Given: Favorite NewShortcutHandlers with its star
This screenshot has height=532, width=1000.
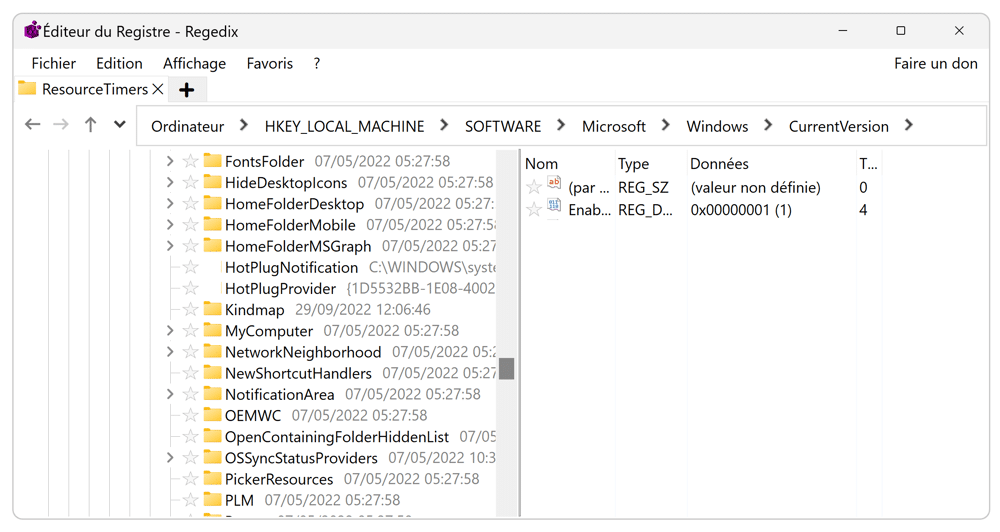Looking at the screenshot, I should [x=190, y=373].
